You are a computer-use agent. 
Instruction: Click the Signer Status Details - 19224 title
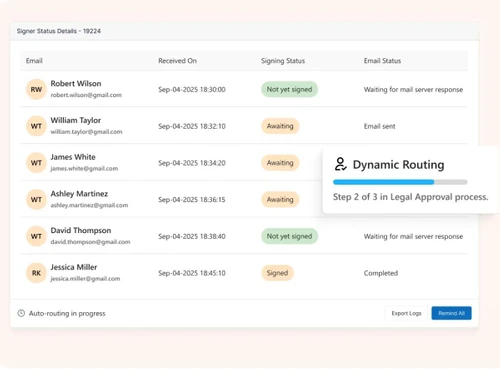pos(59,31)
